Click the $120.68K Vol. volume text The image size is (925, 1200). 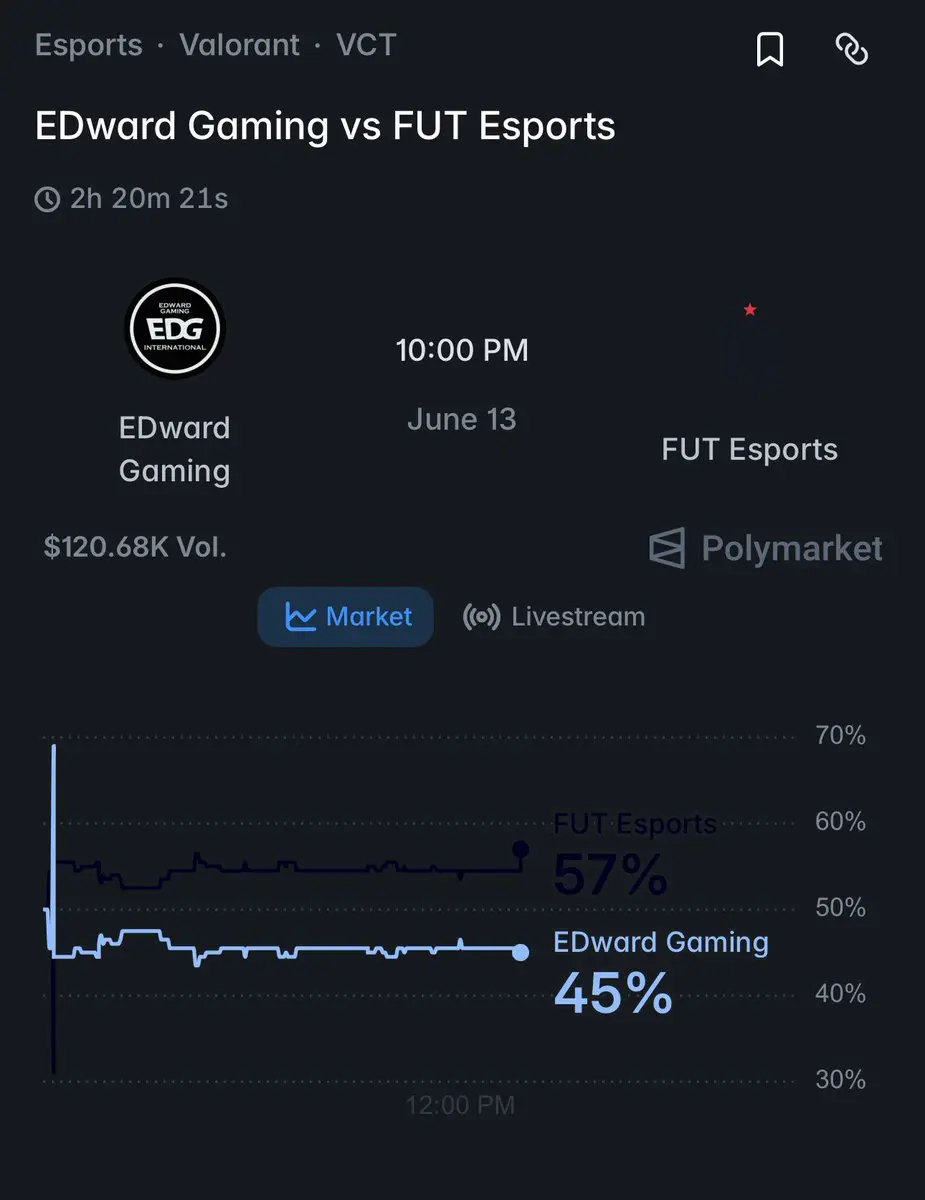136,548
